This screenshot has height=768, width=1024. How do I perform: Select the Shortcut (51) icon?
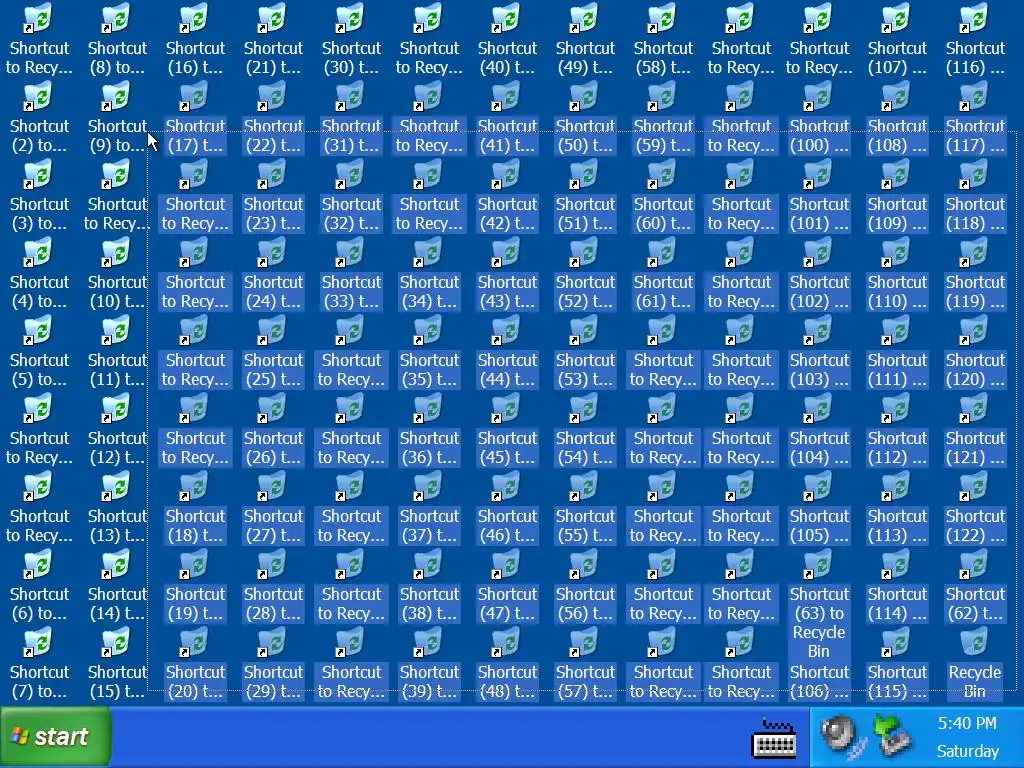click(585, 174)
